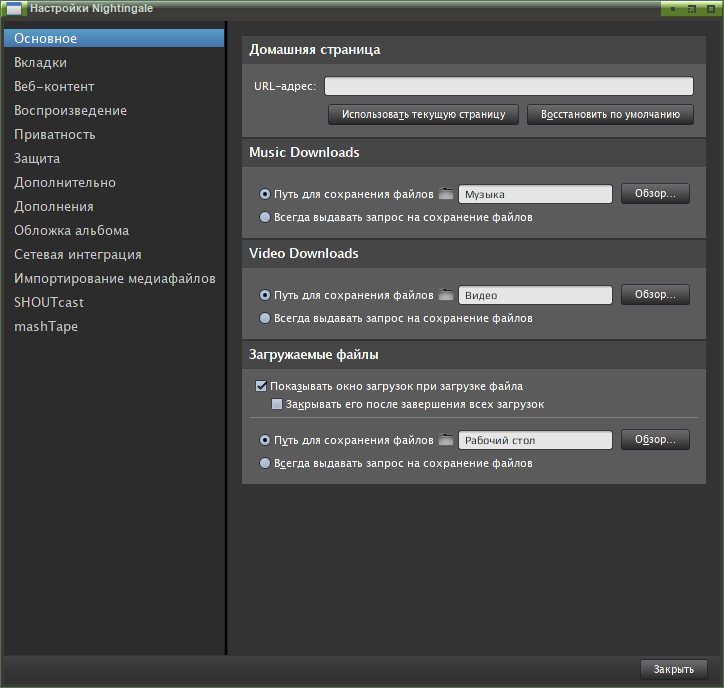Screen dimensions: 724x688
Task: Click folder icon beside Видео path
Action: [x=446, y=294]
